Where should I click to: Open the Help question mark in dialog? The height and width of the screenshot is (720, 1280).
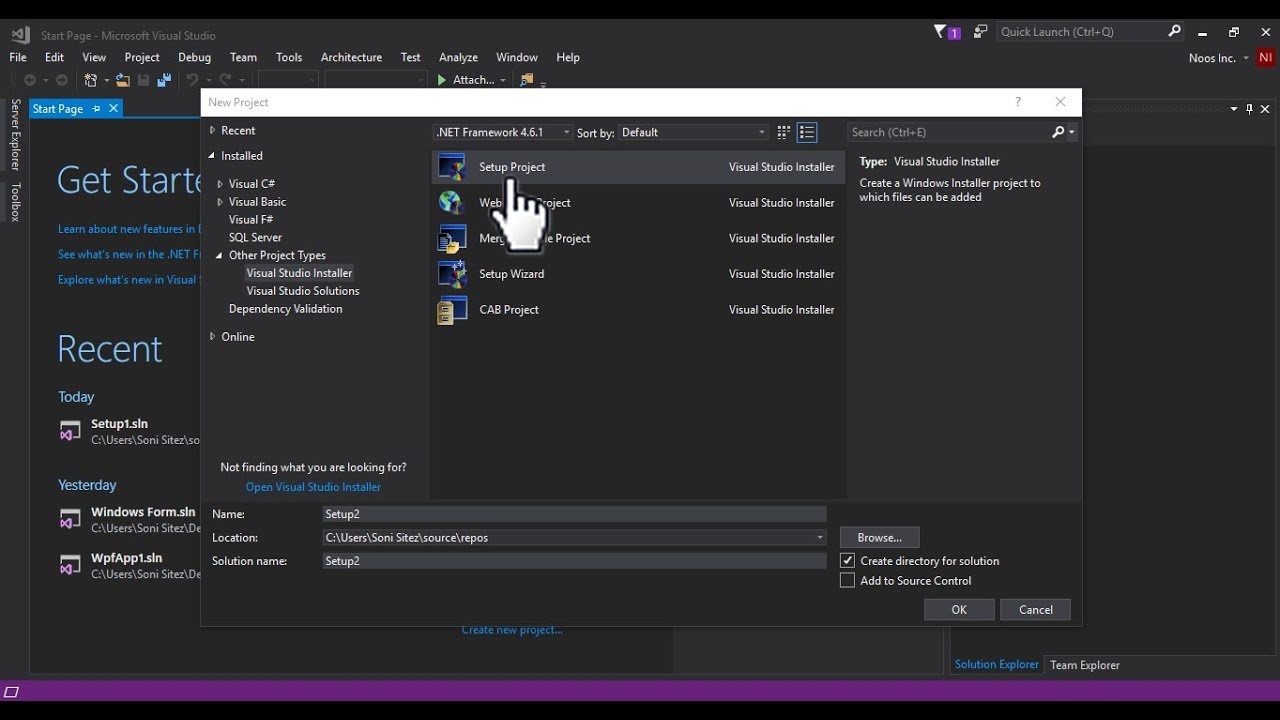click(1018, 102)
